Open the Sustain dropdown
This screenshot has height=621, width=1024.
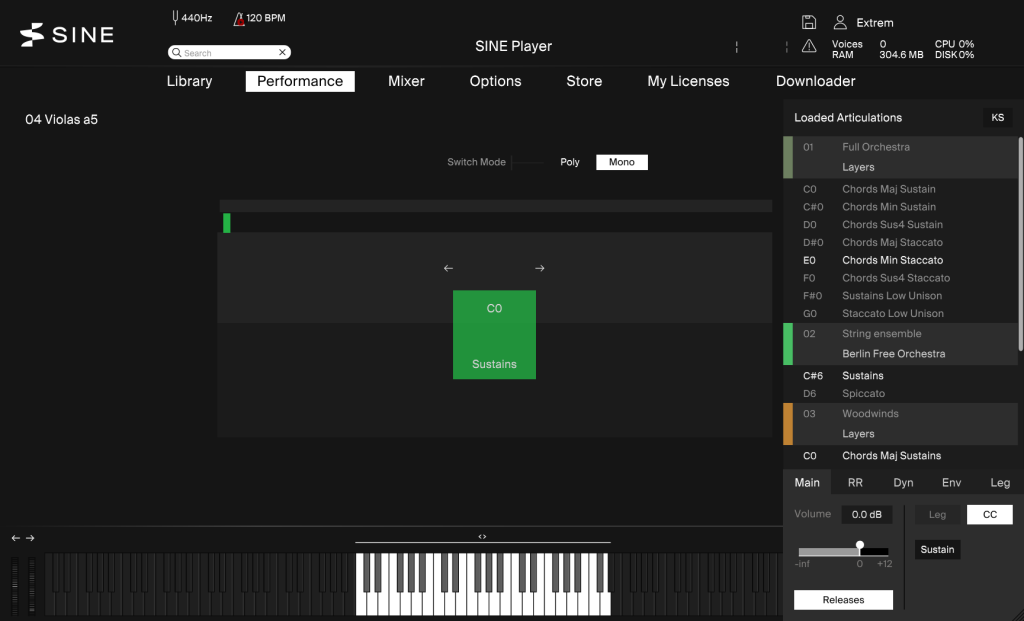click(x=937, y=549)
